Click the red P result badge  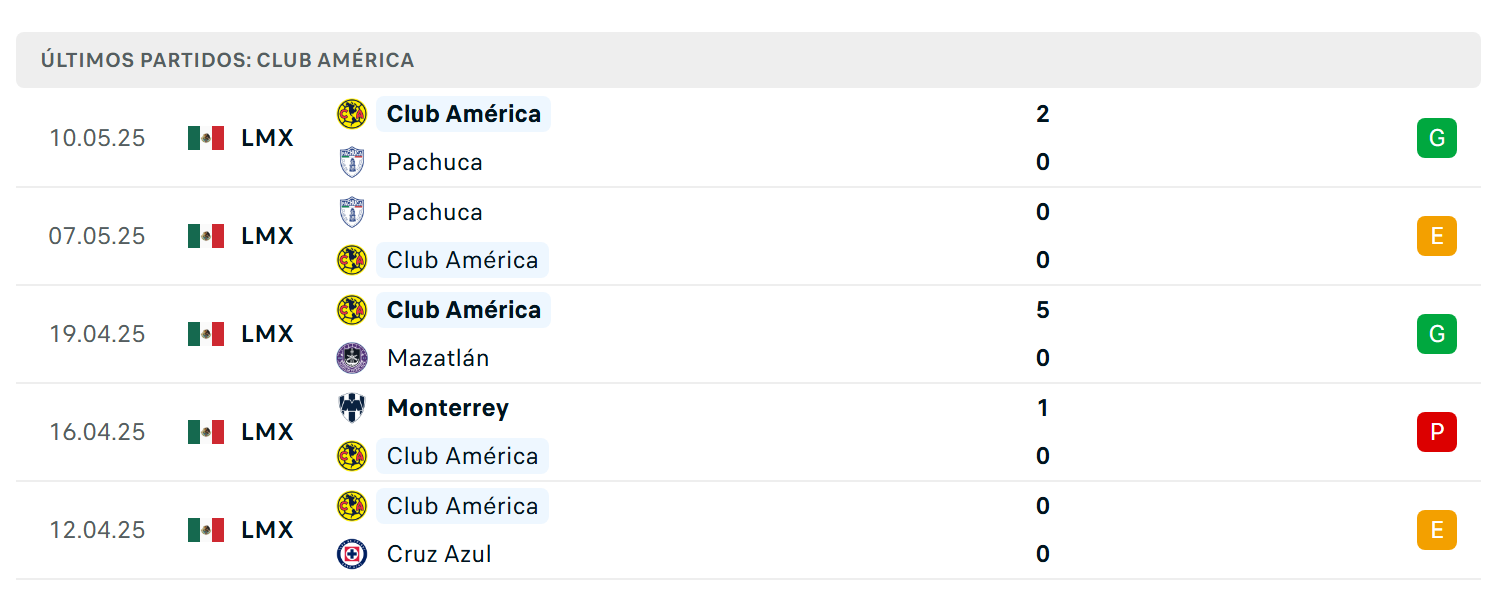point(1437,432)
